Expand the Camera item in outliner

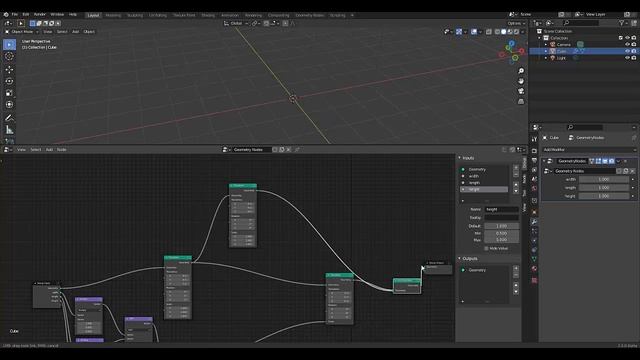(546, 44)
